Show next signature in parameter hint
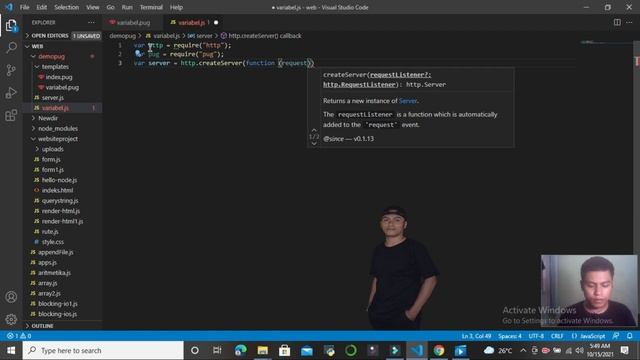Screen dimensions: 640x360 click(x=314, y=143)
